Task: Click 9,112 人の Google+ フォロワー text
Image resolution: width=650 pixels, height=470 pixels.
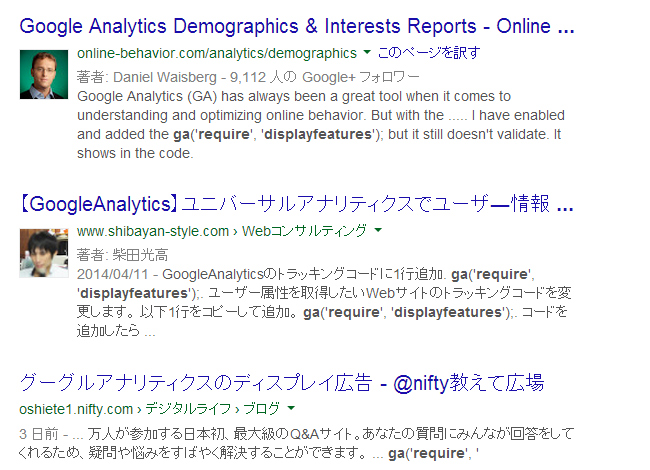Action: coord(325,77)
